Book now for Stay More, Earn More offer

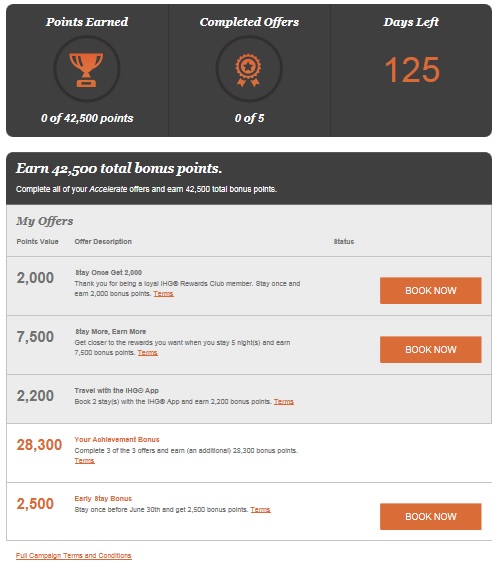coord(431,349)
